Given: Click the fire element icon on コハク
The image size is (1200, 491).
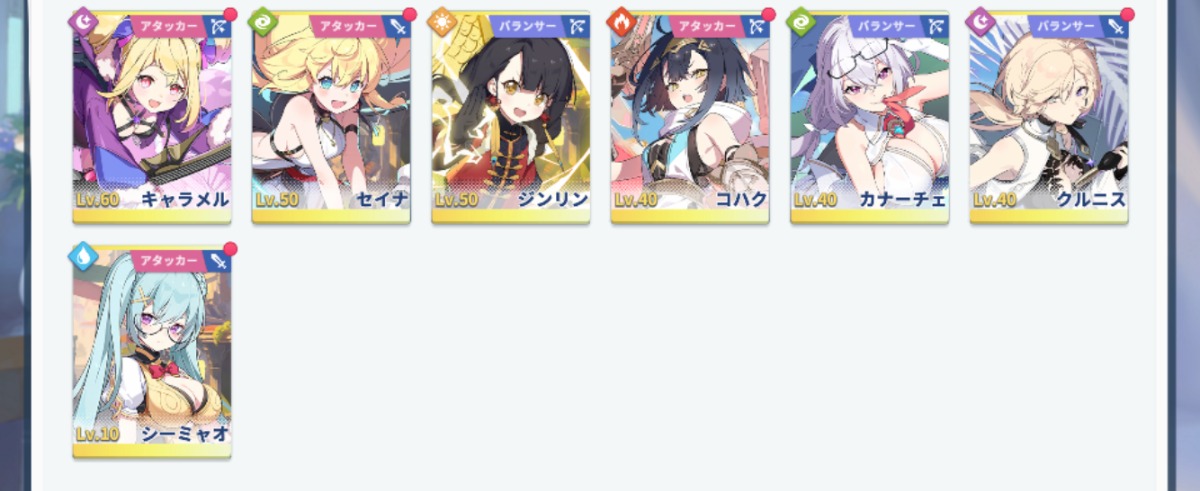Looking at the screenshot, I should 621,20.
